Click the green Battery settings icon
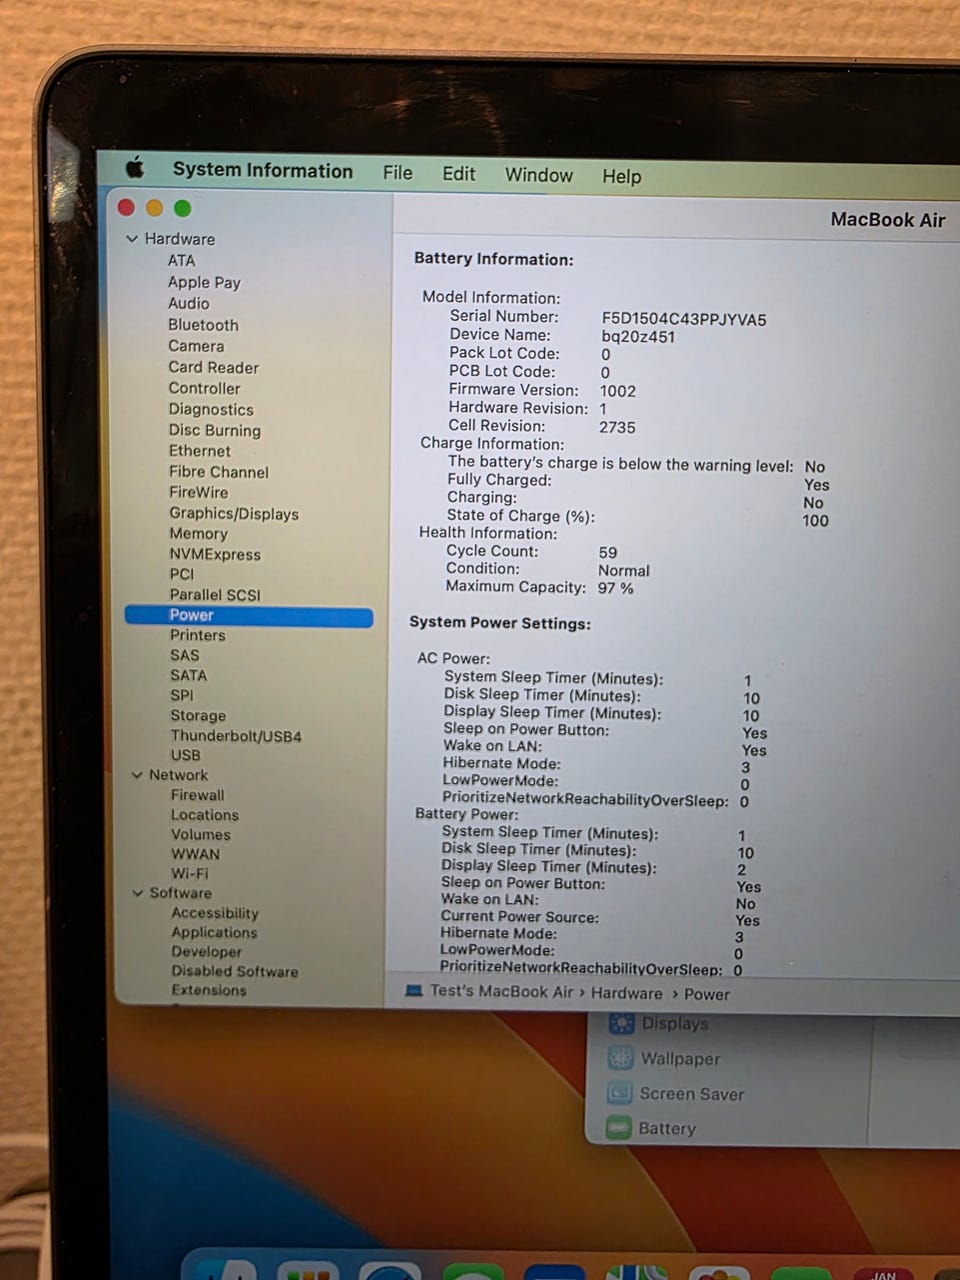Screen dimensions: 960x1280 coord(619,1128)
